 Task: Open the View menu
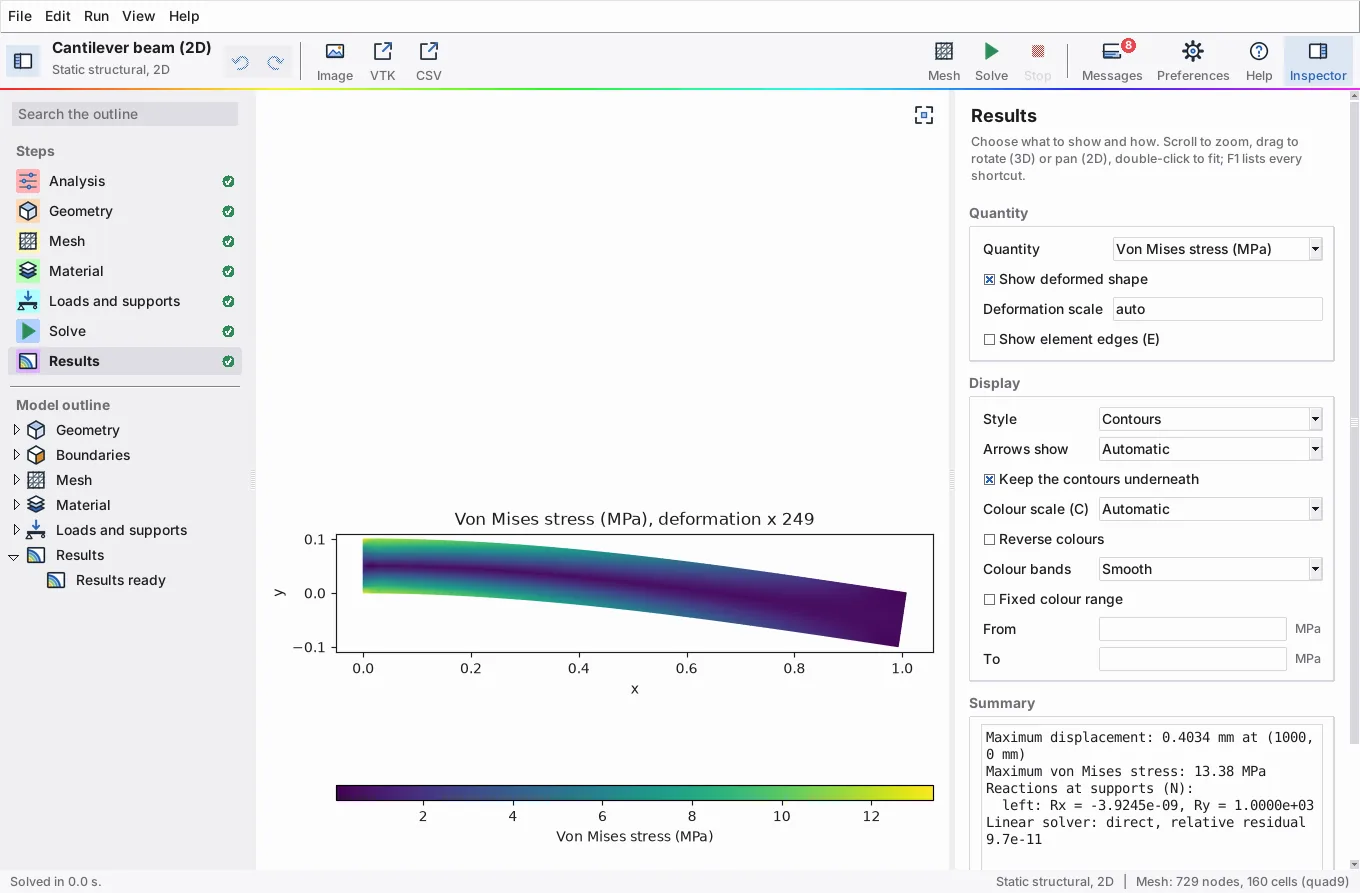pos(138,16)
